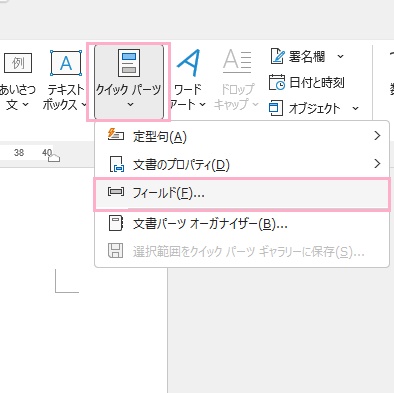
Task: Open the 定型句(A) submenu
Action: click(x=242, y=136)
